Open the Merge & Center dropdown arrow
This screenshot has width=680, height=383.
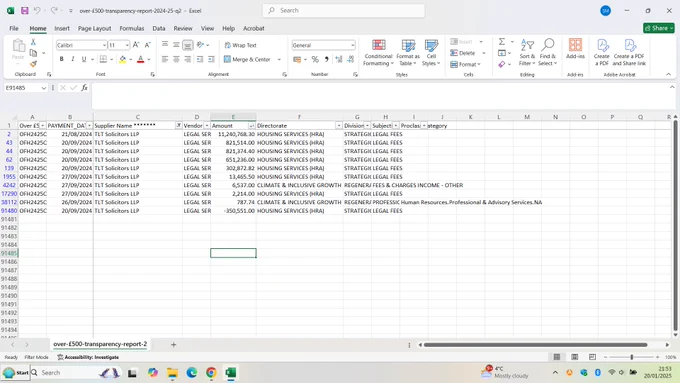[x=279, y=59]
